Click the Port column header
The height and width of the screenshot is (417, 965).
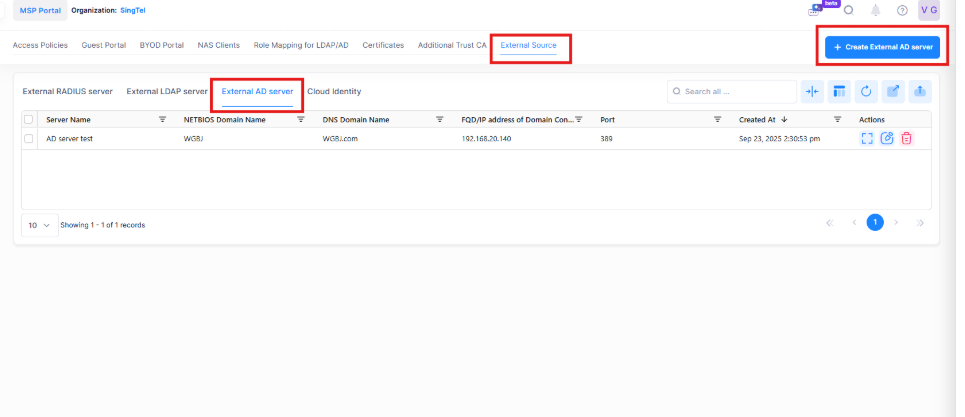pyautogui.click(x=607, y=120)
